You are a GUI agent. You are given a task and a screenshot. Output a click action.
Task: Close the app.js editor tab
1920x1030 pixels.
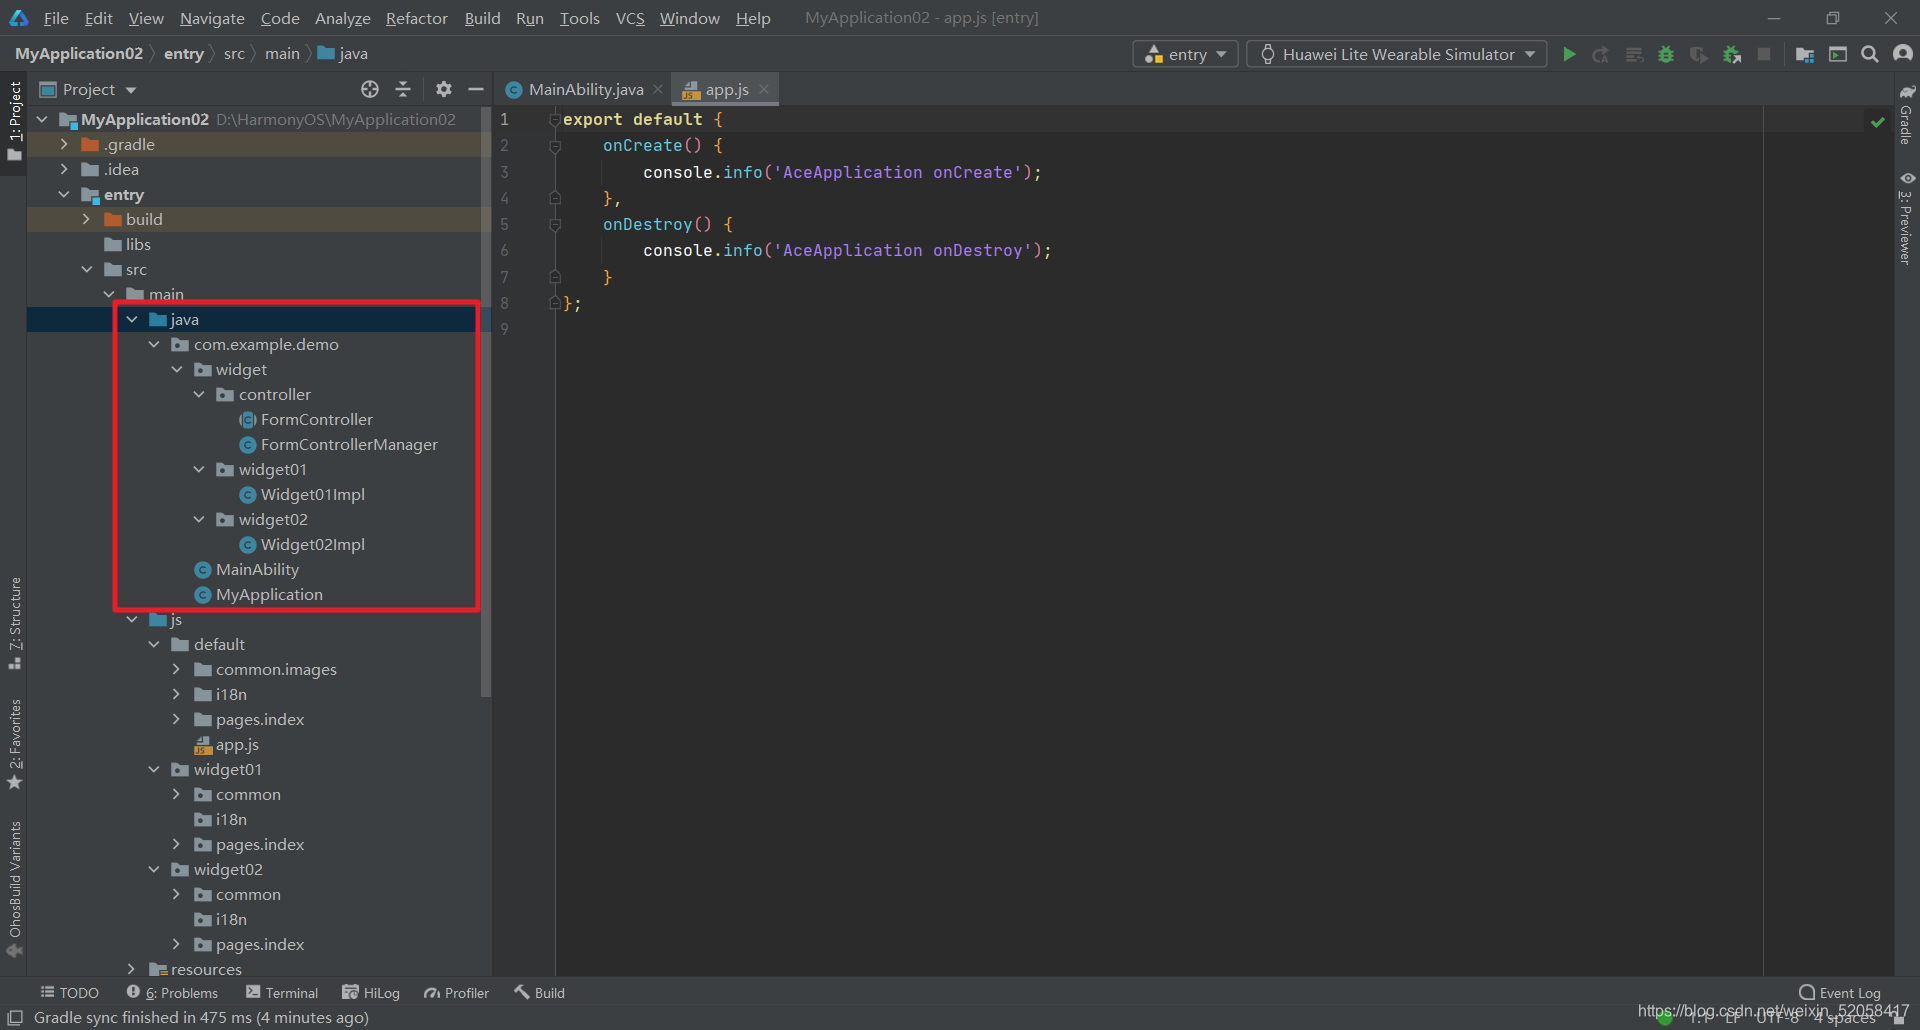click(x=764, y=89)
